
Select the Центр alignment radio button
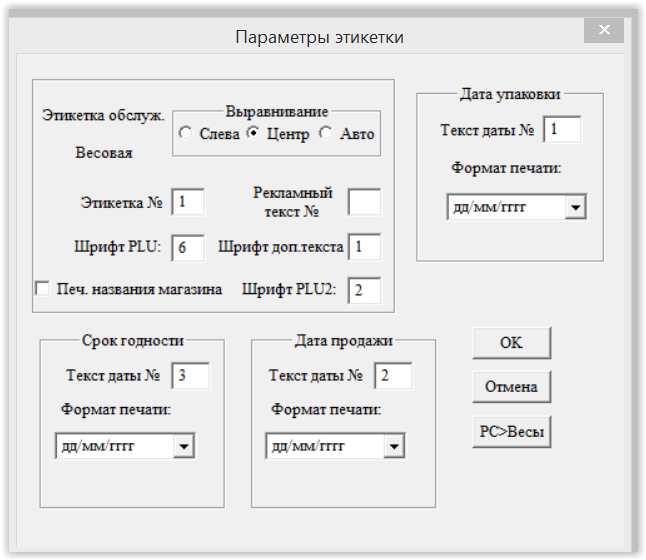(x=253, y=133)
